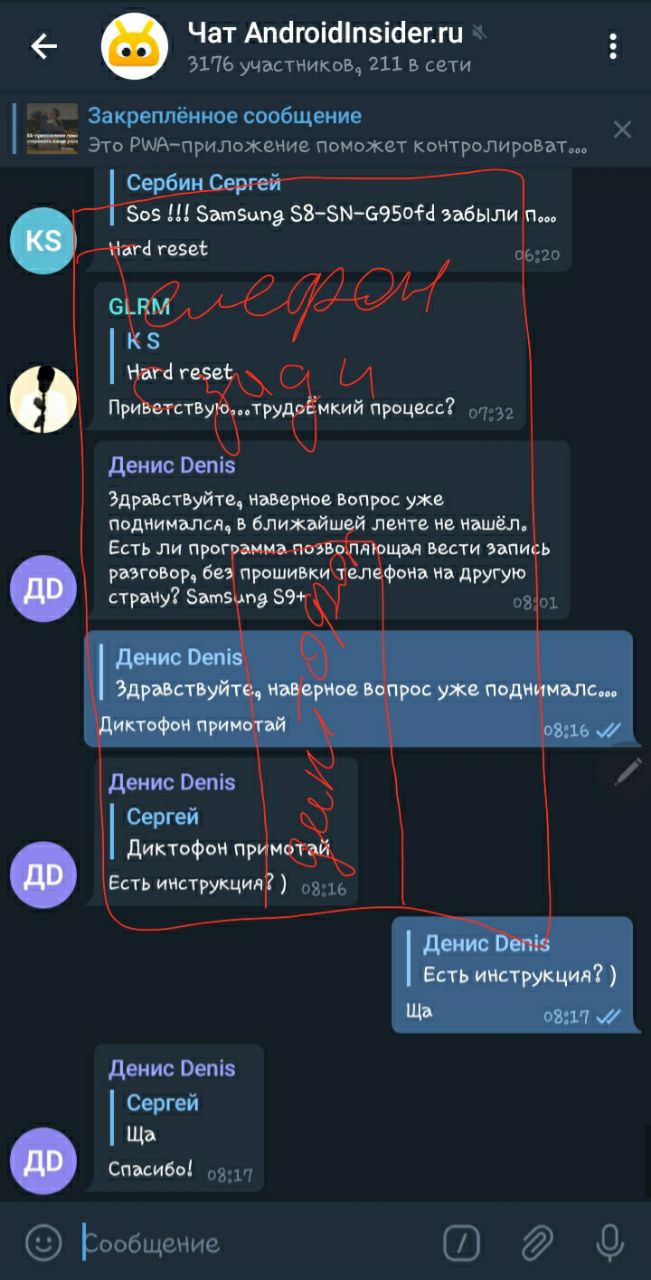Select the 'Диктофон примотай' outgoing message
This screenshot has height=1280, width=651.
tap(358, 689)
